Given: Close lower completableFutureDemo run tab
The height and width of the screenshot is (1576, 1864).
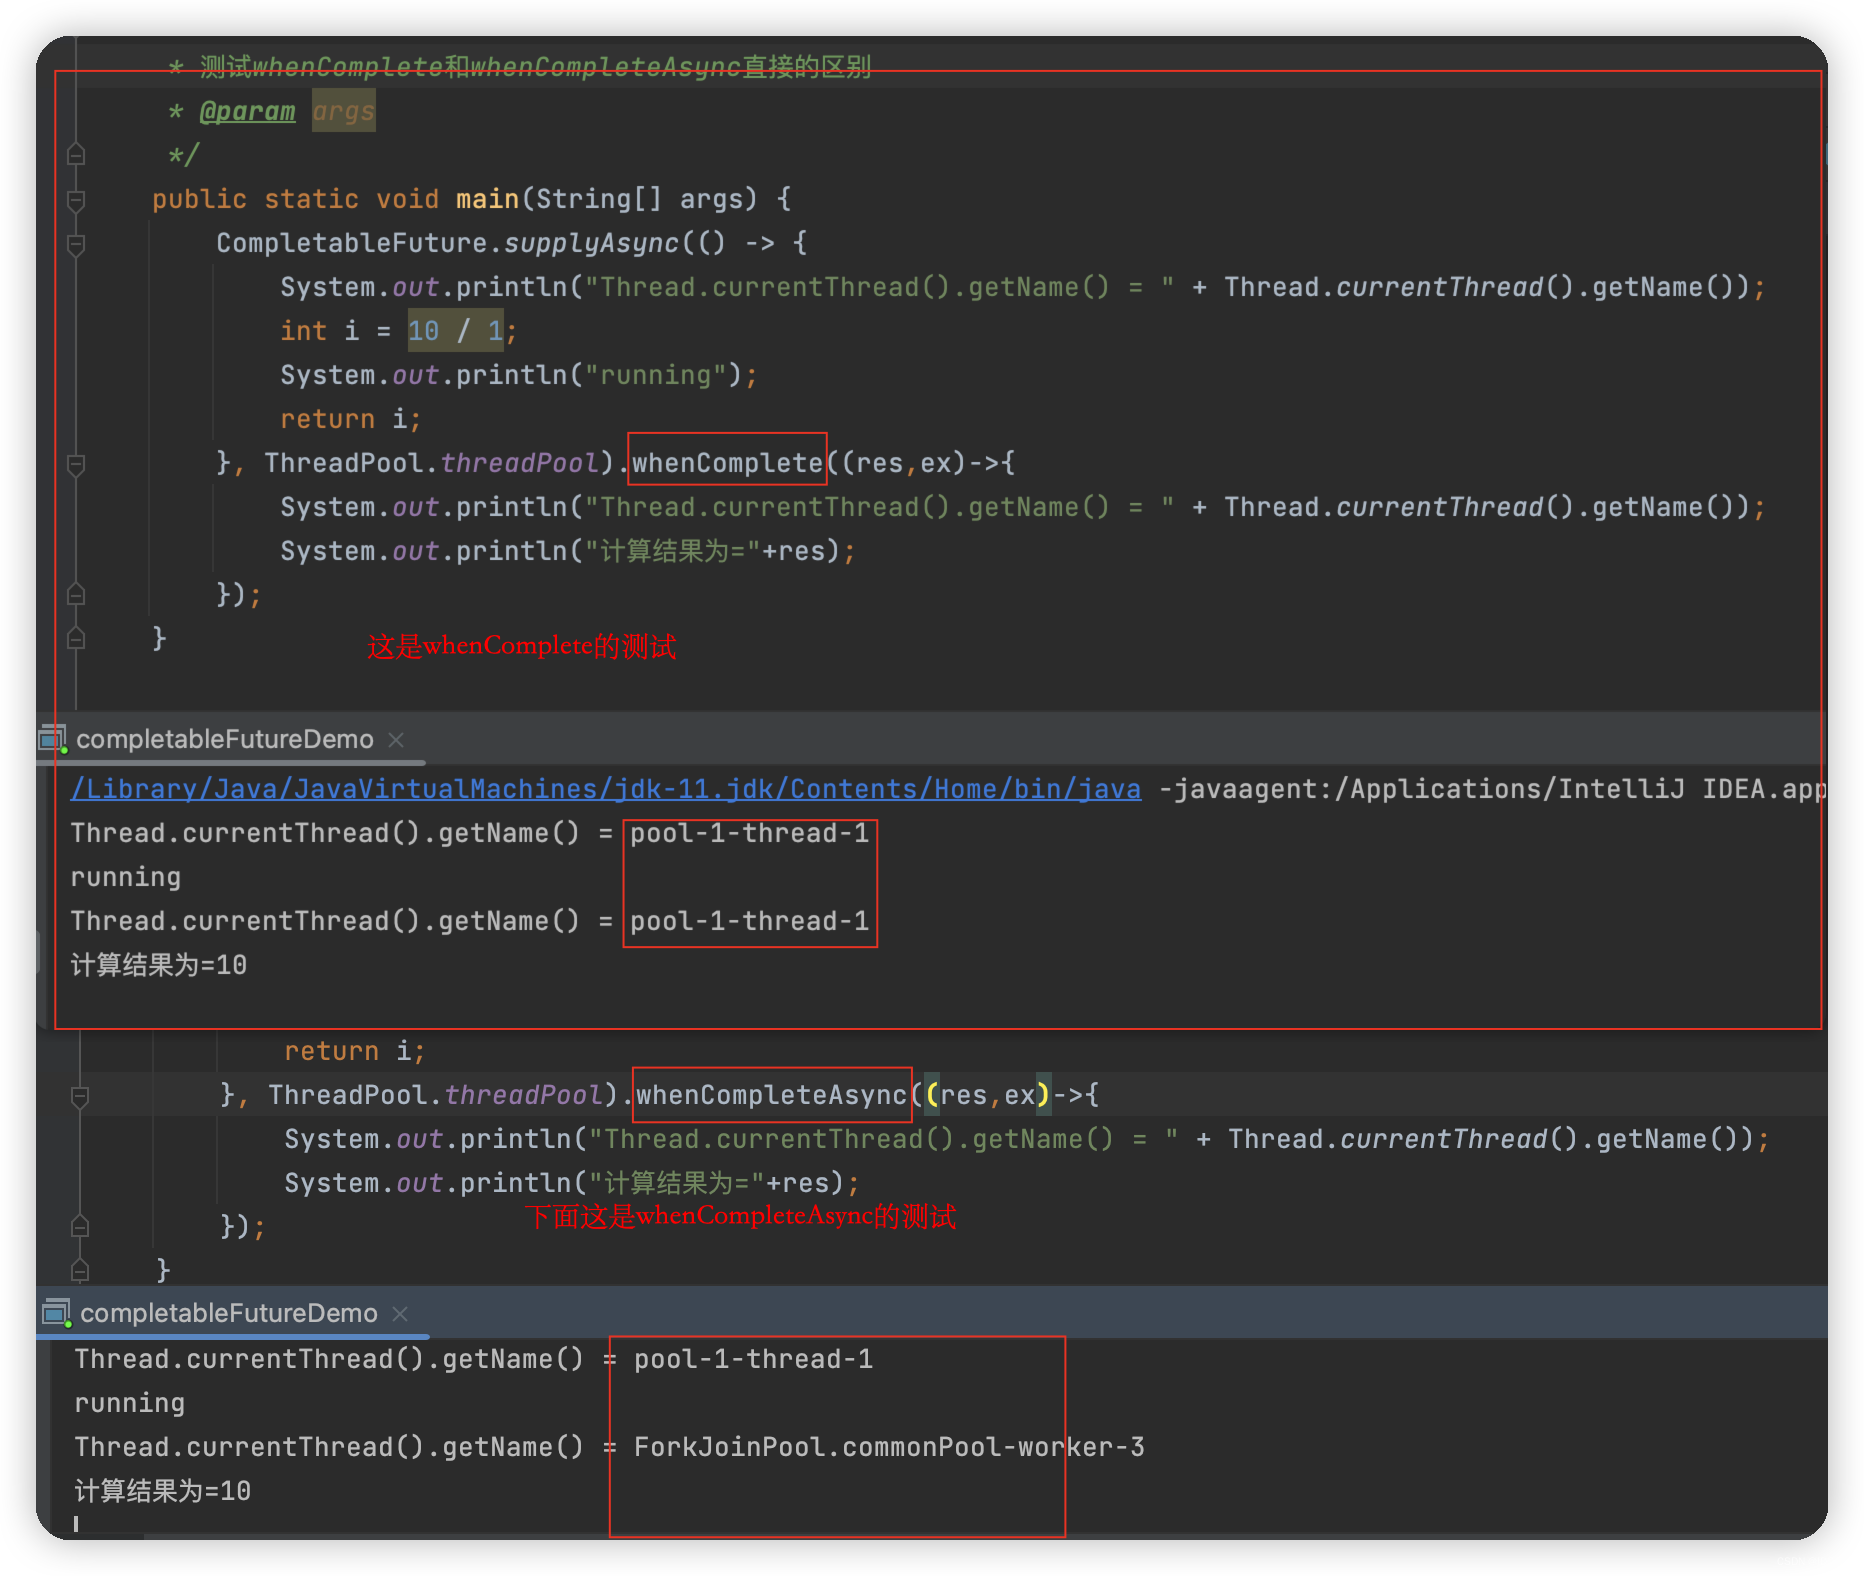Looking at the screenshot, I should point(400,1313).
